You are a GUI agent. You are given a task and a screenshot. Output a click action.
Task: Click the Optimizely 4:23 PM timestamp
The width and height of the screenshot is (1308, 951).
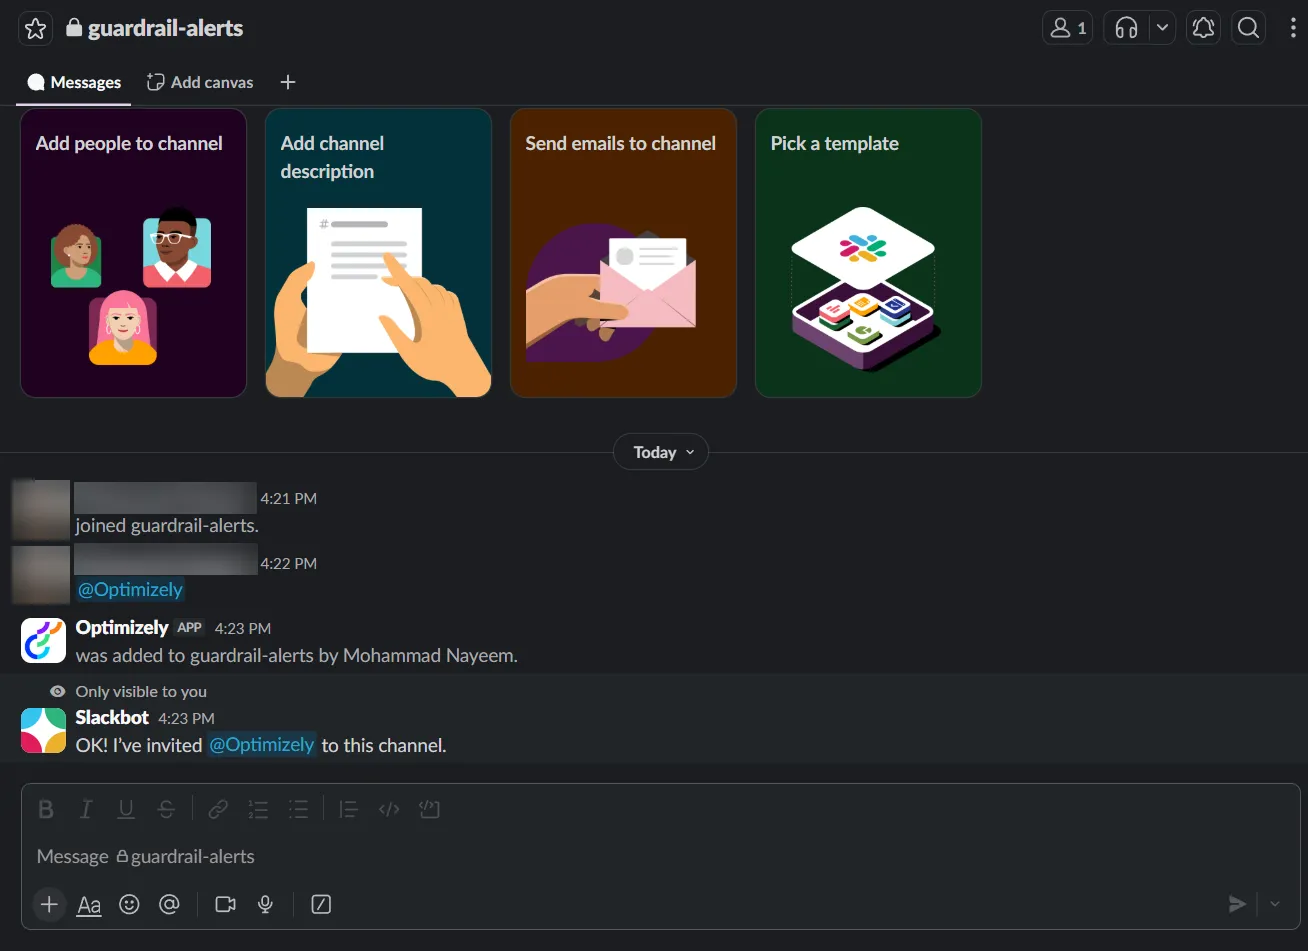pyautogui.click(x=243, y=629)
